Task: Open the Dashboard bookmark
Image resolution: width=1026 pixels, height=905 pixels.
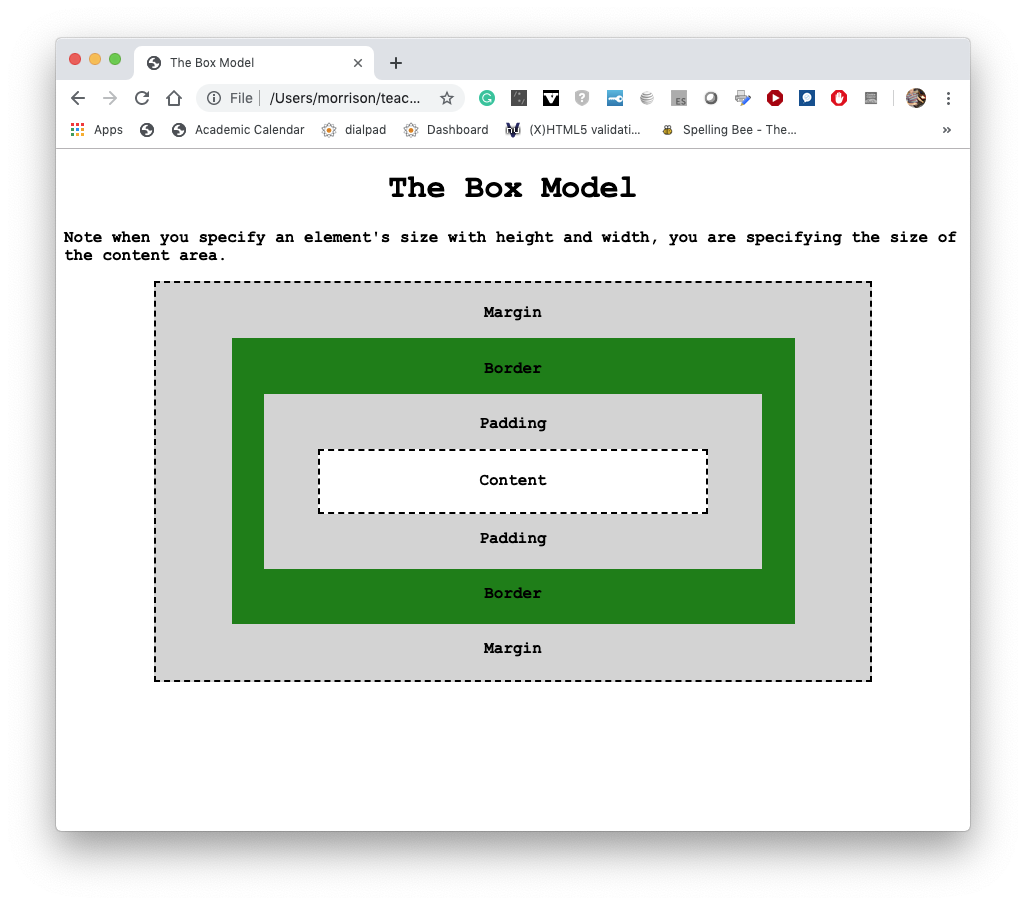Action: [x=446, y=130]
